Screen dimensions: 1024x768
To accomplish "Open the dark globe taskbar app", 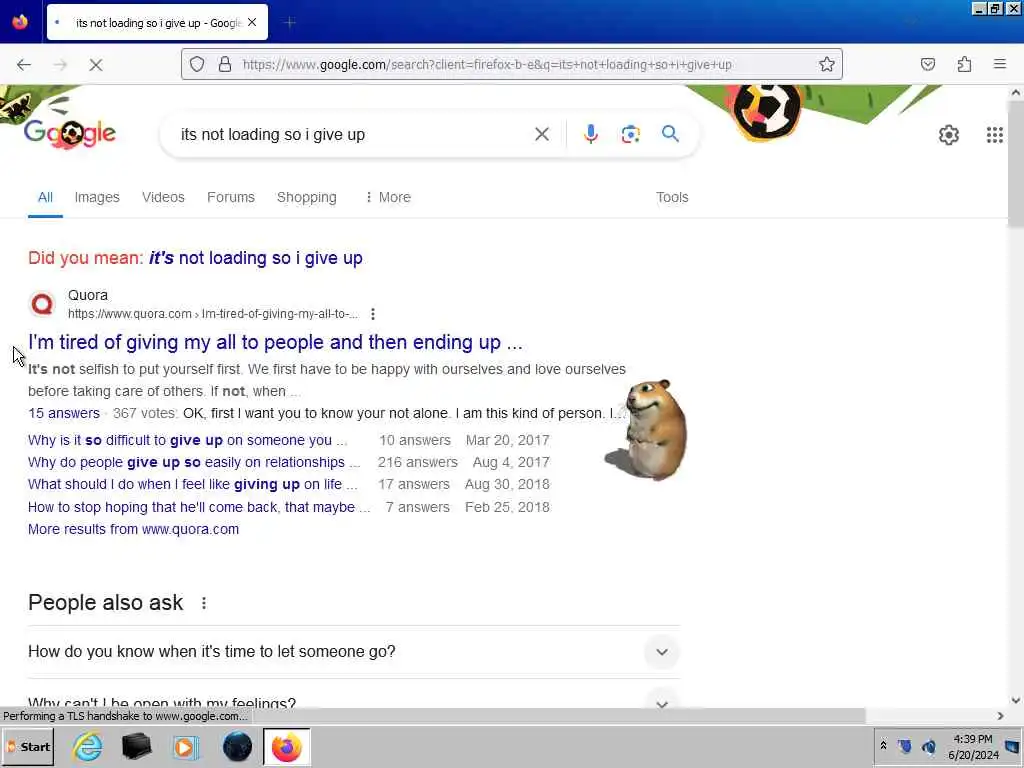I will 237,746.
